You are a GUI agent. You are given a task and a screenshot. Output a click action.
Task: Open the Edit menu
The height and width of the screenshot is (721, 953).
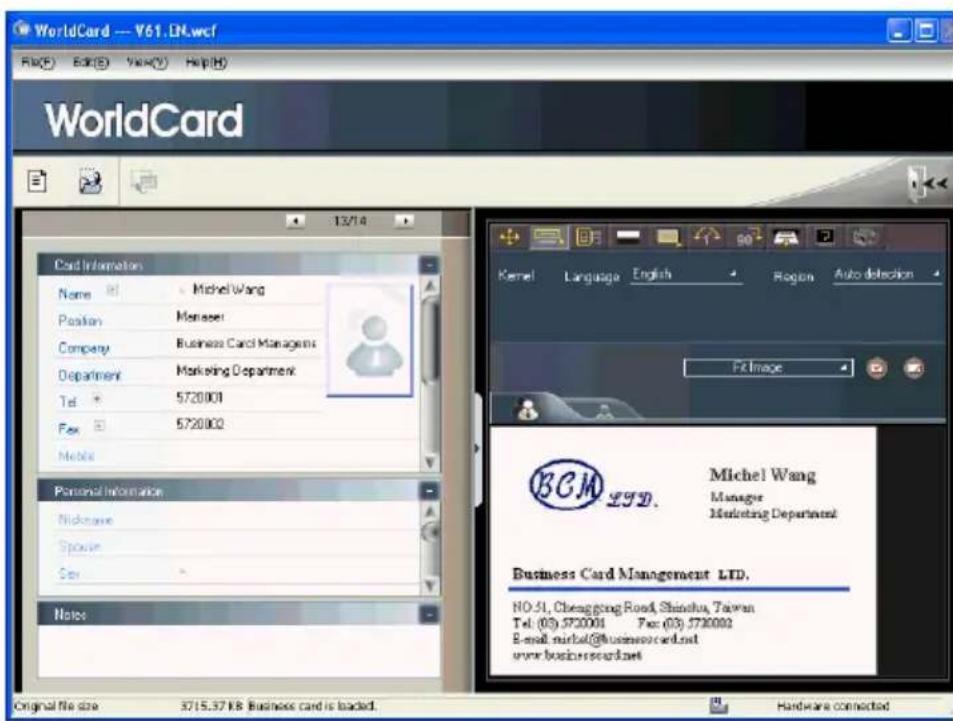click(x=91, y=63)
